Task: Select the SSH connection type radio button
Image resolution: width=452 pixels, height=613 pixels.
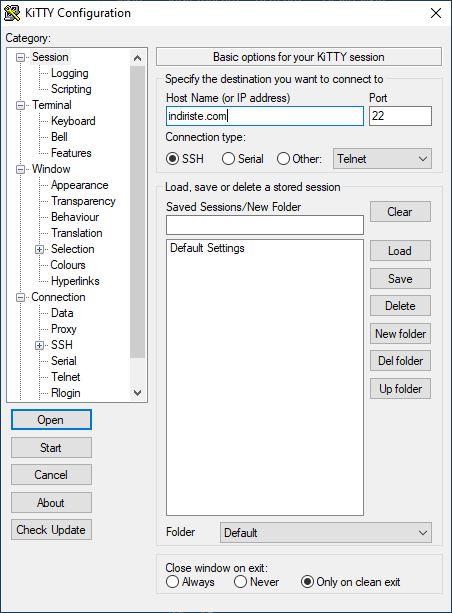Action: click(x=172, y=159)
